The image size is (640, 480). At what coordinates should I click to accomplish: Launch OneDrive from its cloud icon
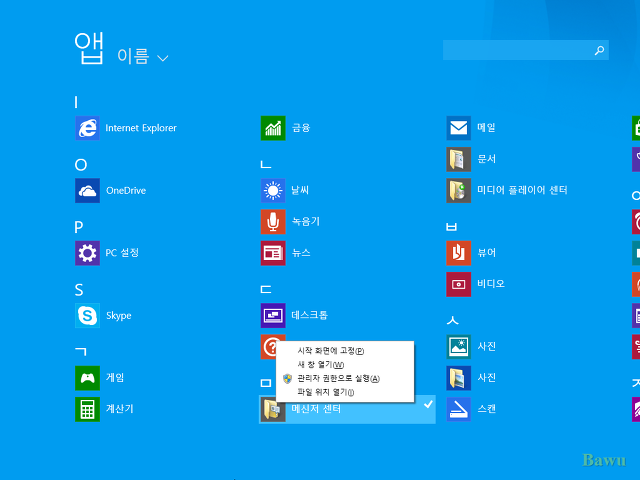87,191
